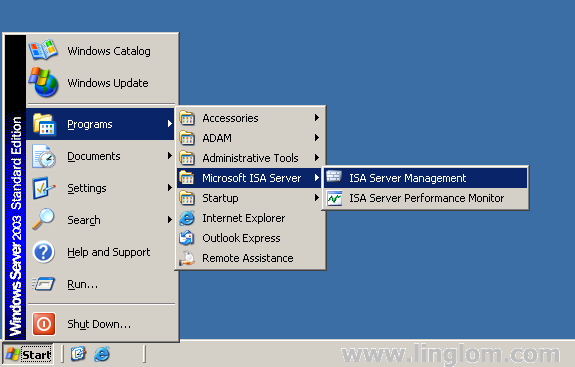Click the ISA Server Performance Monitor graph icon
This screenshot has width=575, height=367.
coord(334,198)
